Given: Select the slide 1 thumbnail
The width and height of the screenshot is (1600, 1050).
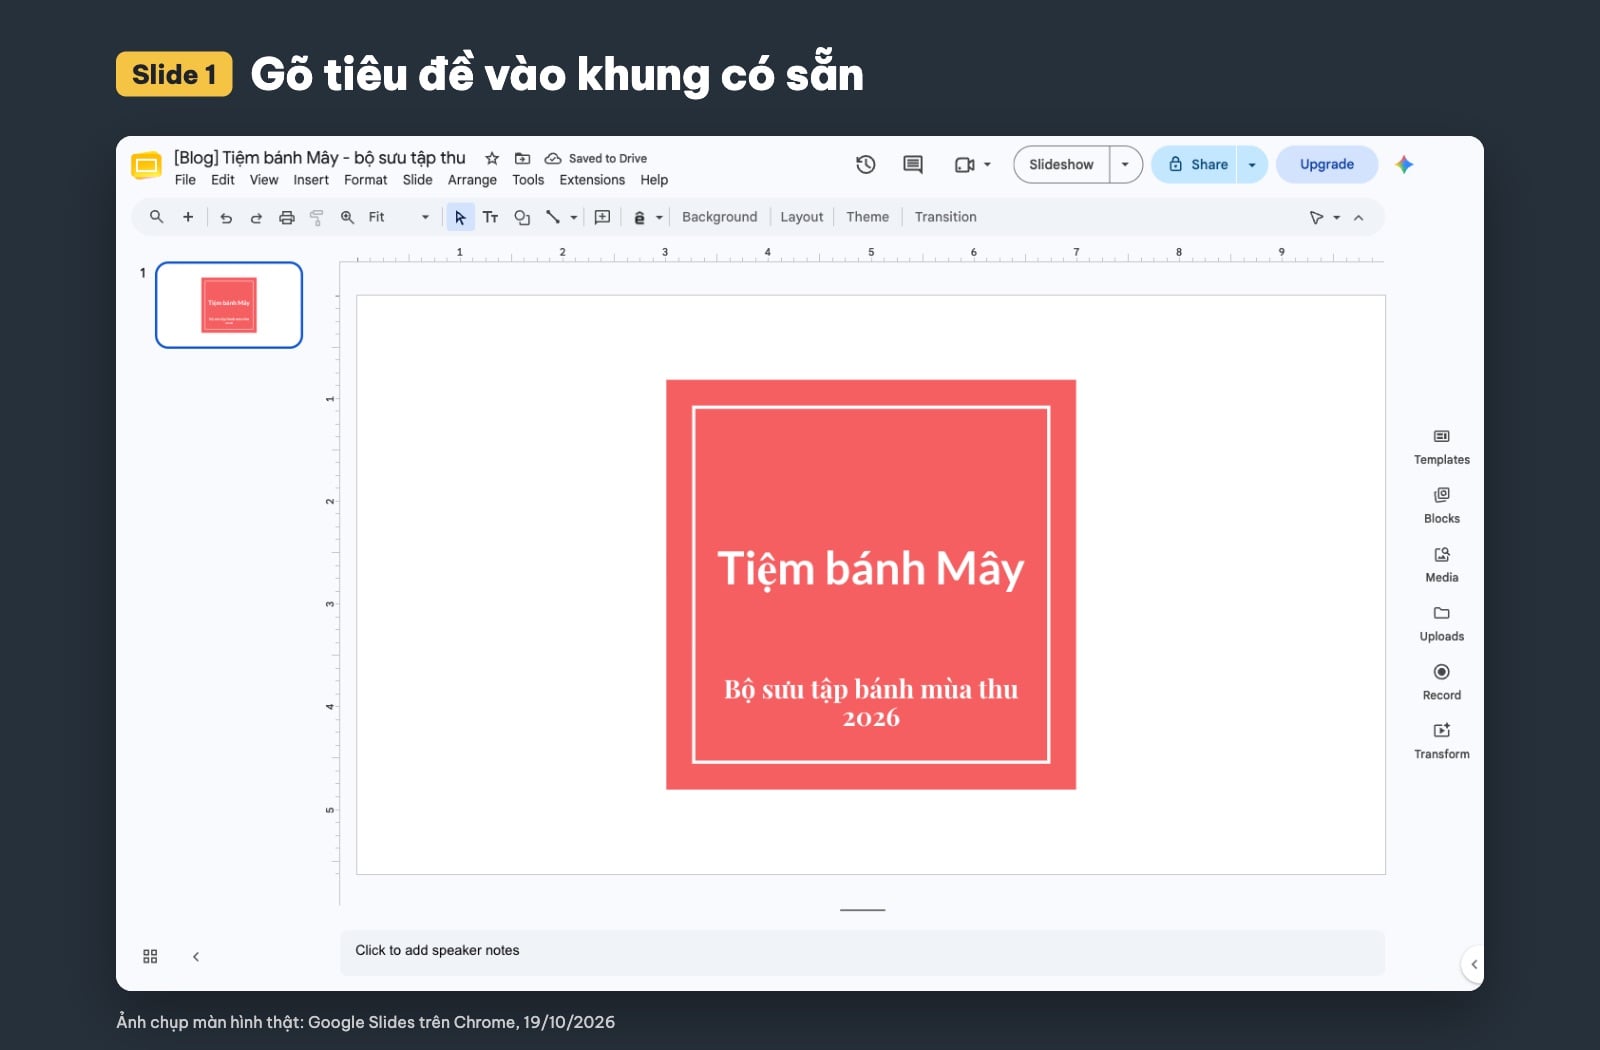Looking at the screenshot, I should click(229, 305).
